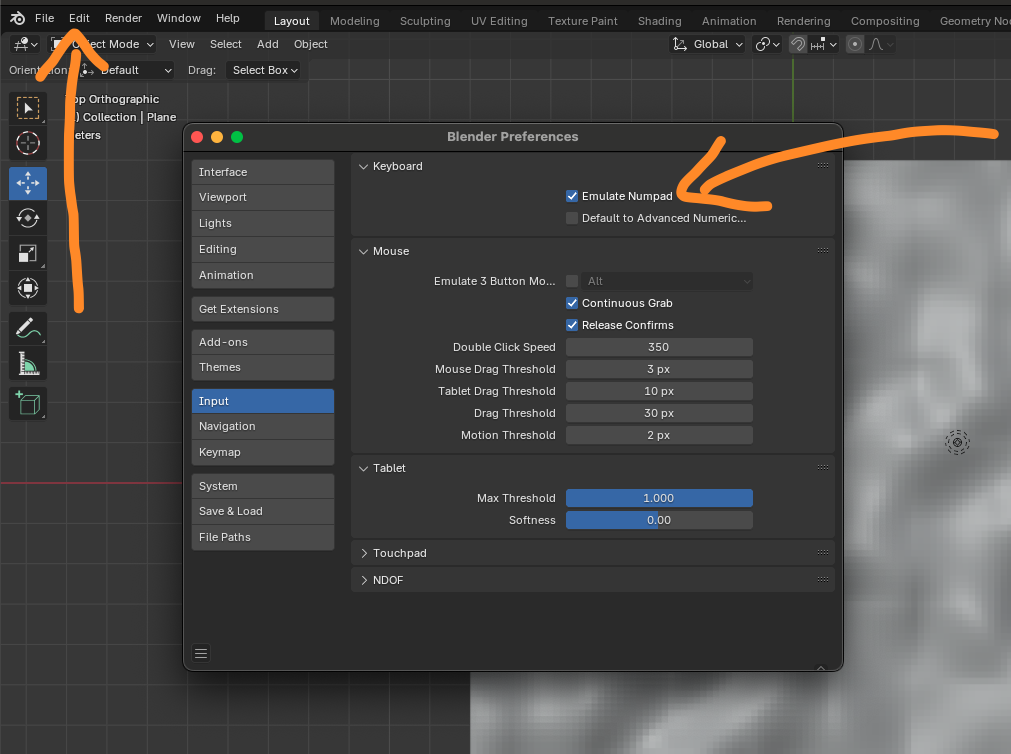Screen dimensions: 1011x754
Task: Uncheck the Release Confirms checkbox
Action: pos(572,325)
